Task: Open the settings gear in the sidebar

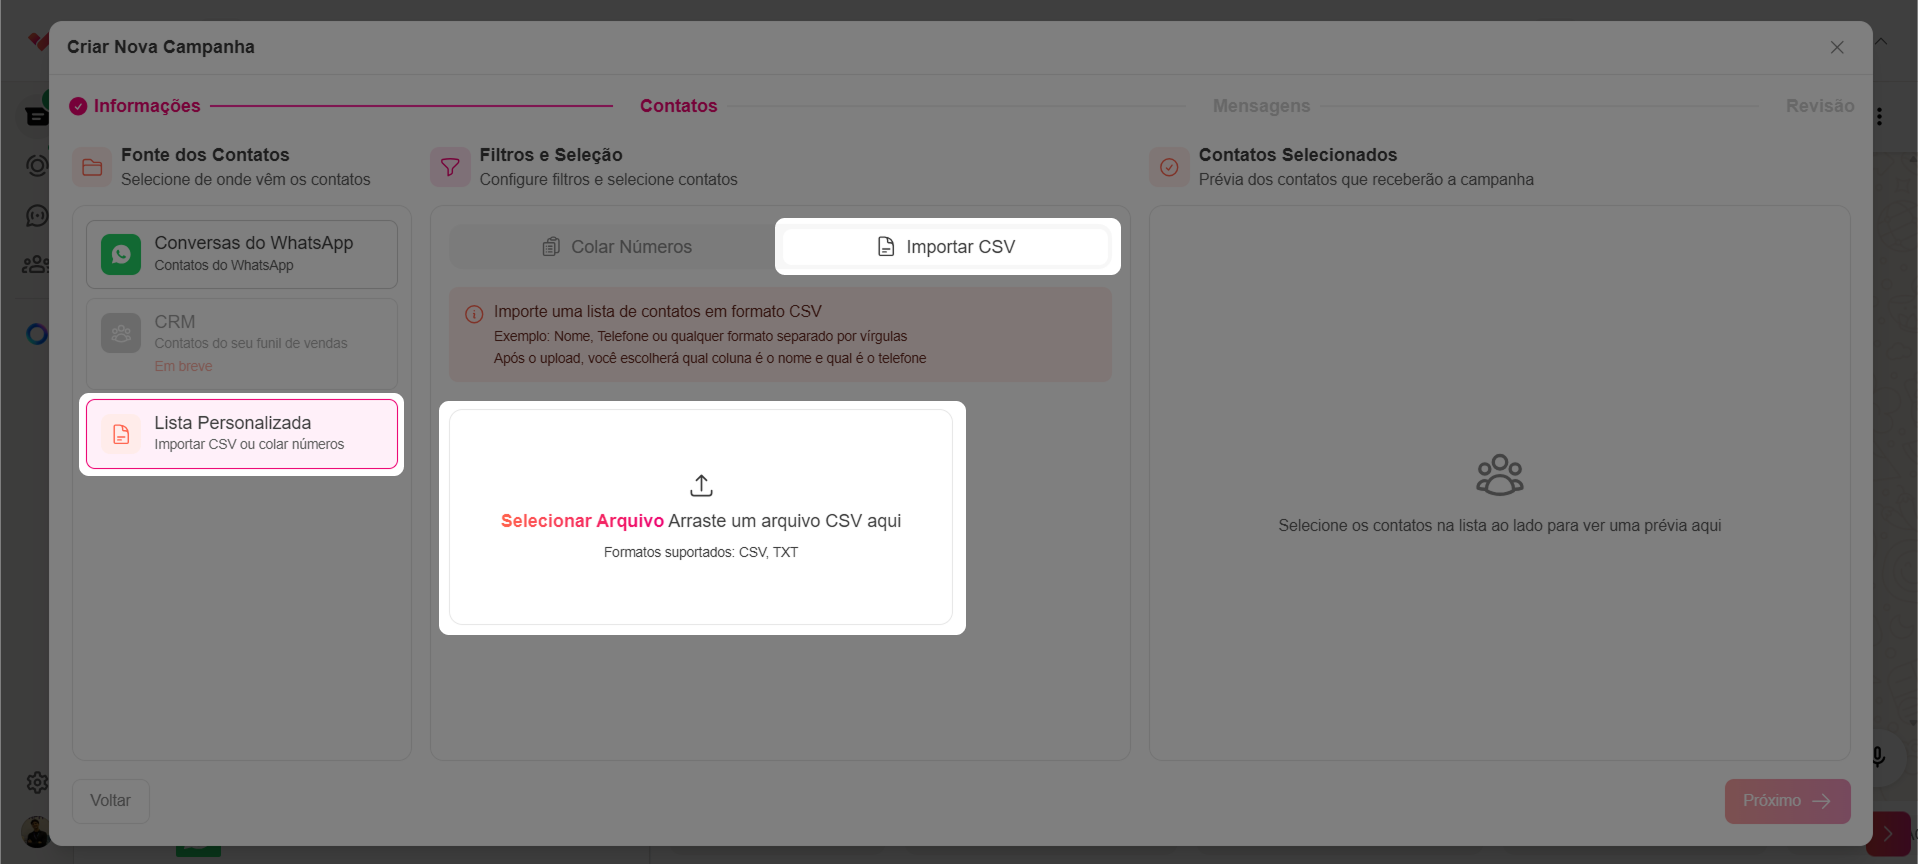Action: (37, 782)
